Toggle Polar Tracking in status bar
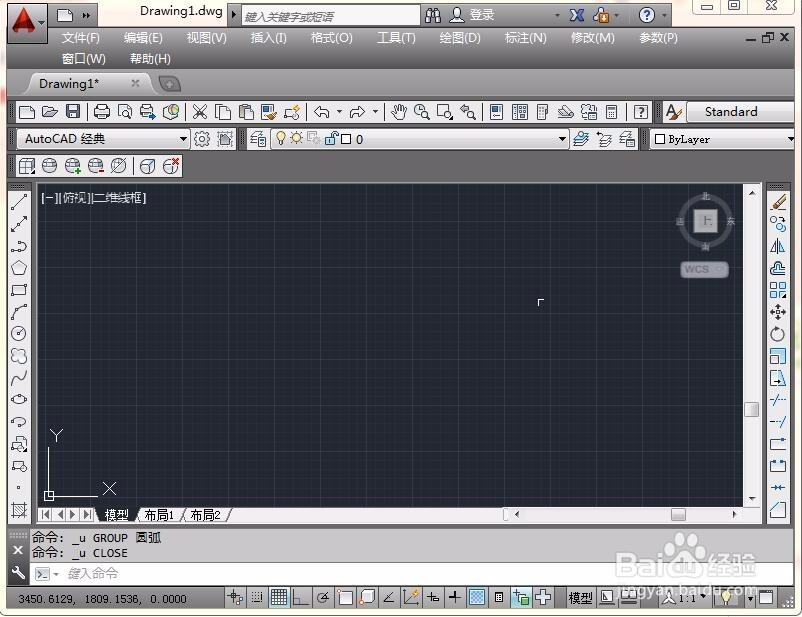The width and height of the screenshot is (802, 617). 323,597
